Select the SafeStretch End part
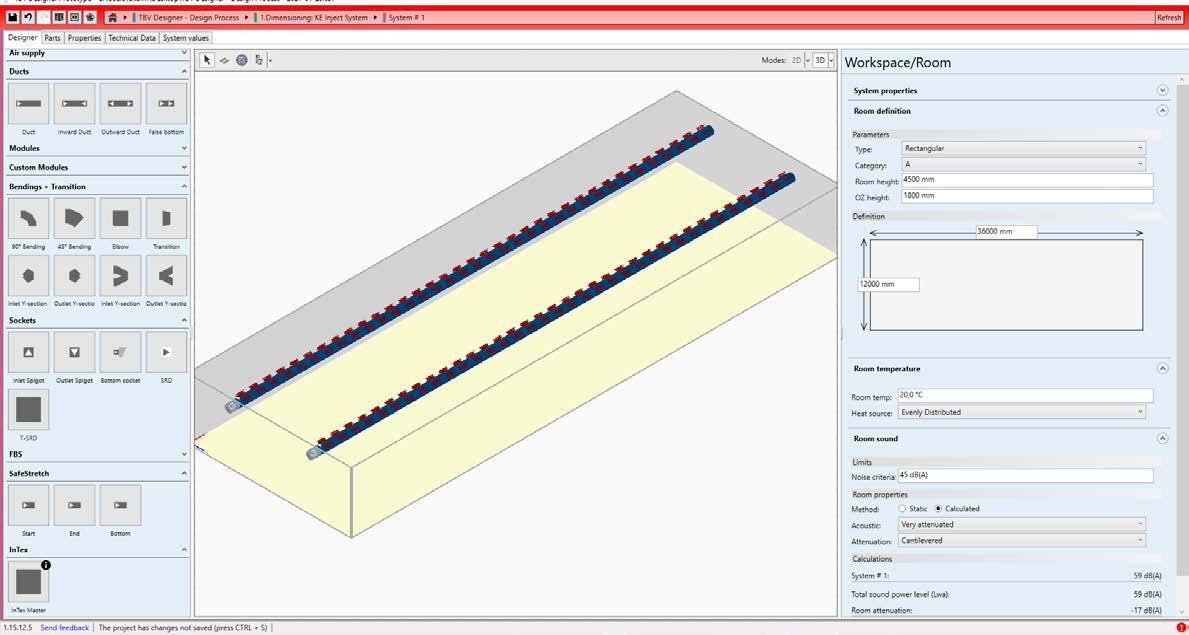This screenshot has width=1189, height=635. [x=74, y=505]
